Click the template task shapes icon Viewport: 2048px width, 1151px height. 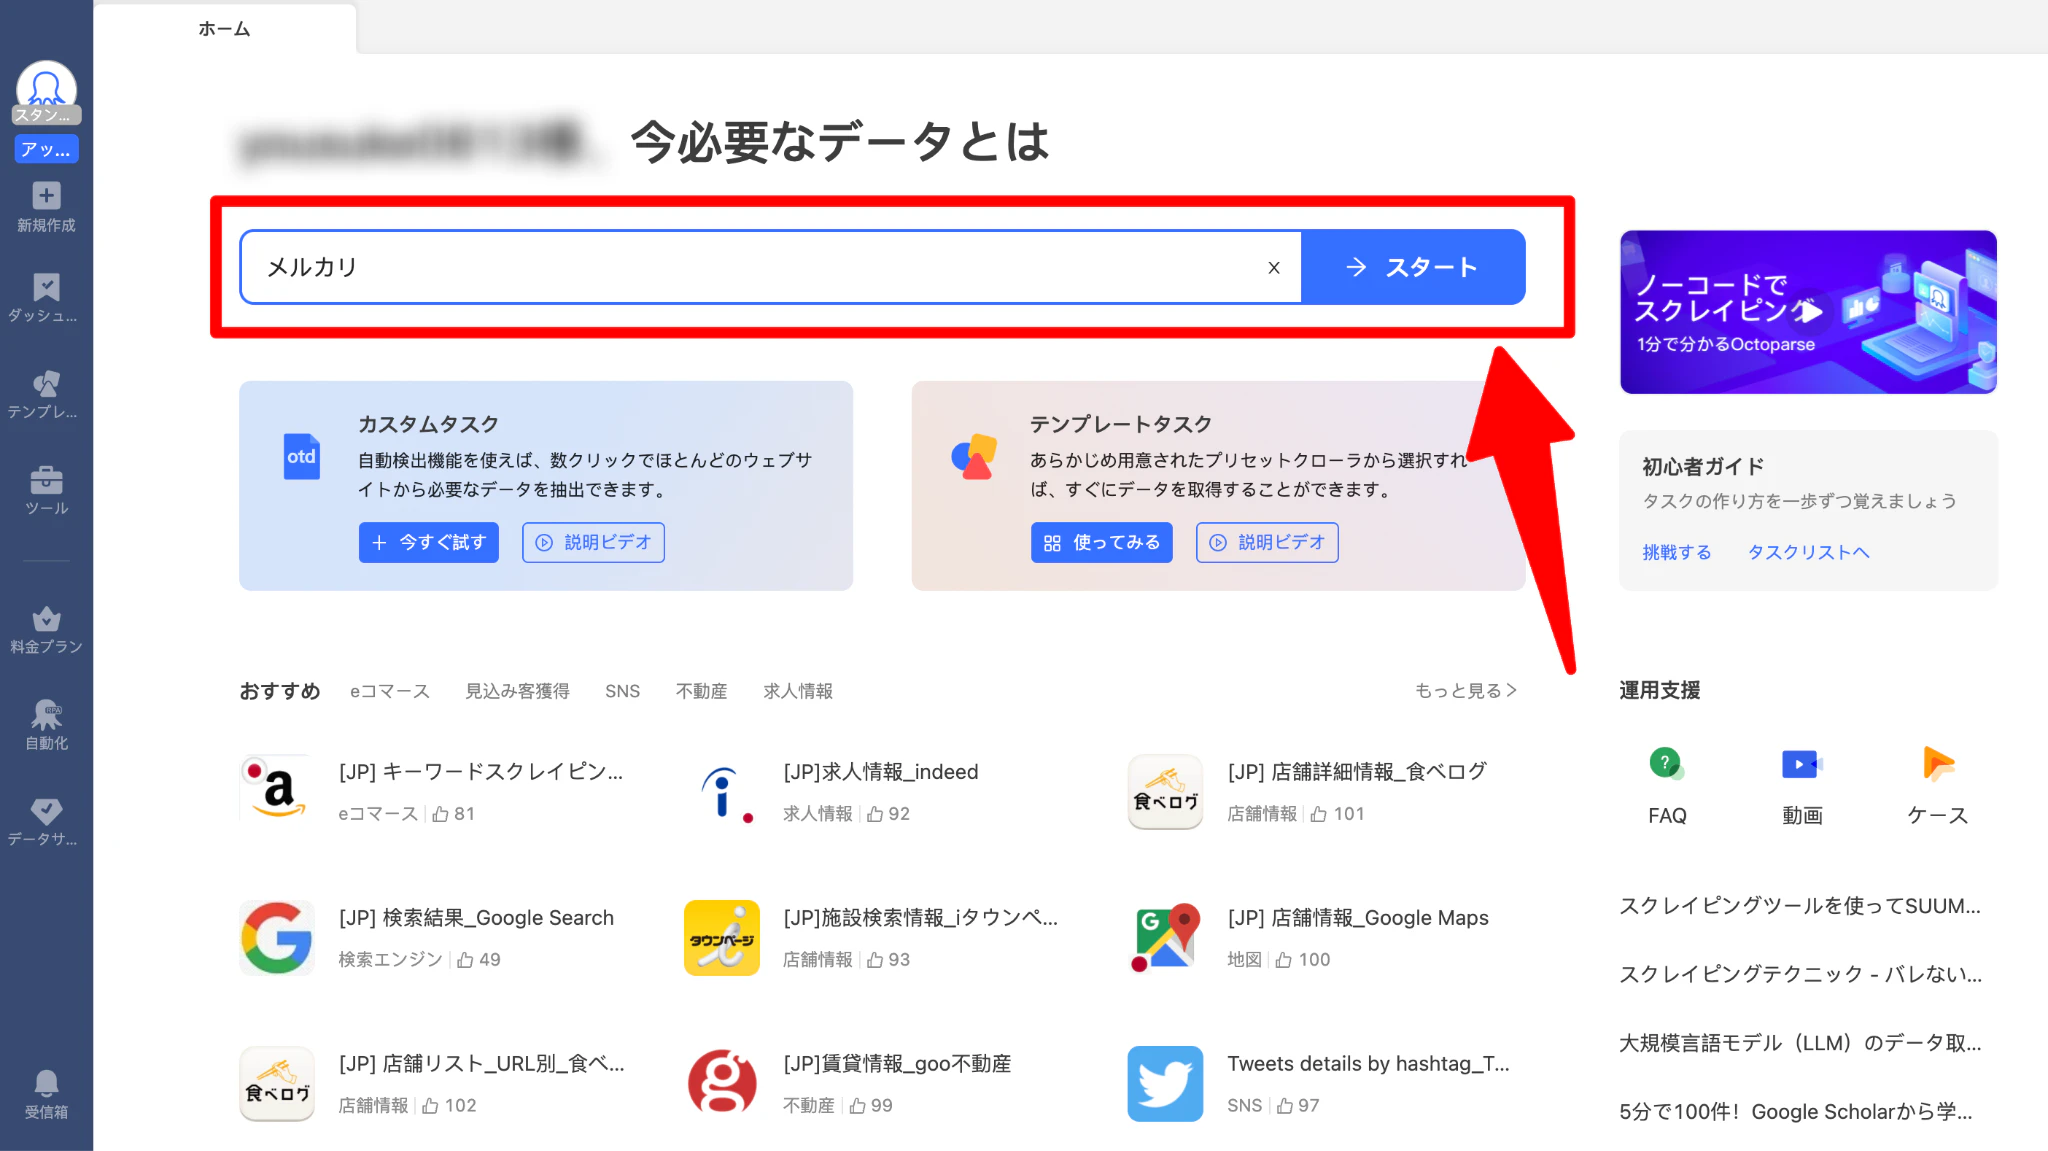pos(974,456)
